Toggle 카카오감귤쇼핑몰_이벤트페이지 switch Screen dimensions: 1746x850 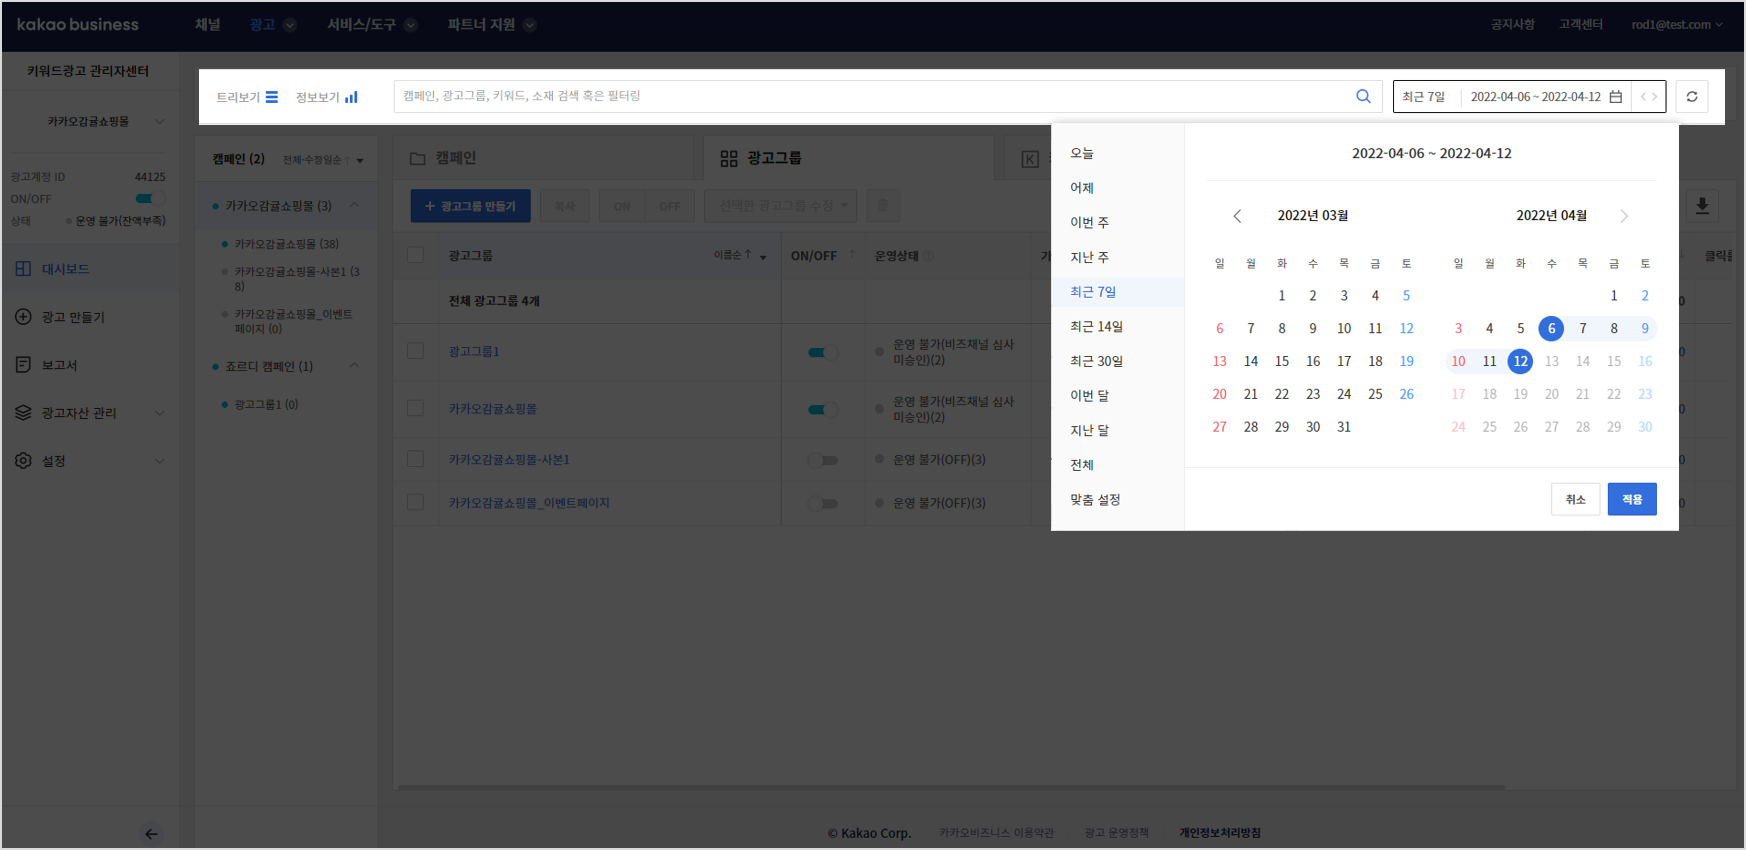(822, 503)
